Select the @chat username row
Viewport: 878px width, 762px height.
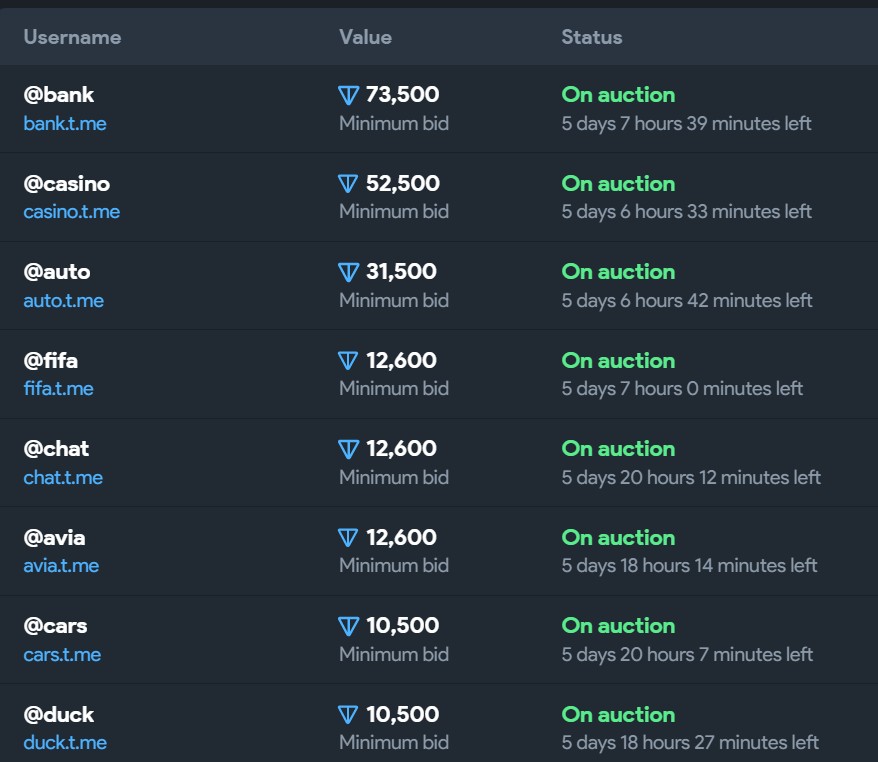pos(57,449)
